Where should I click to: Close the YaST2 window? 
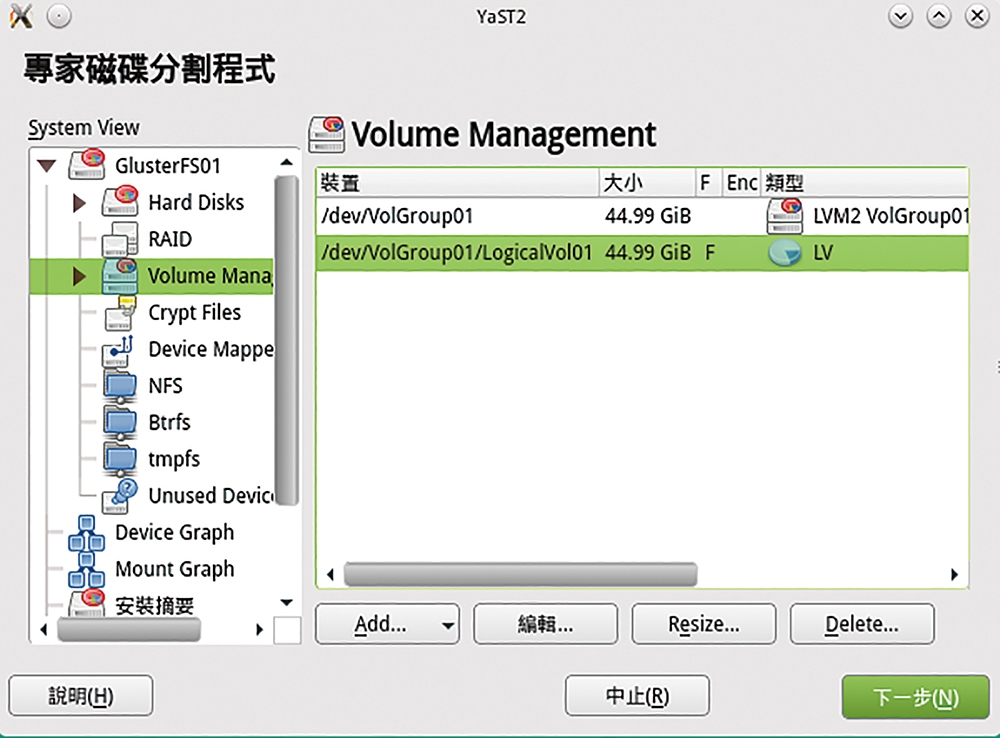pos(977,16)
